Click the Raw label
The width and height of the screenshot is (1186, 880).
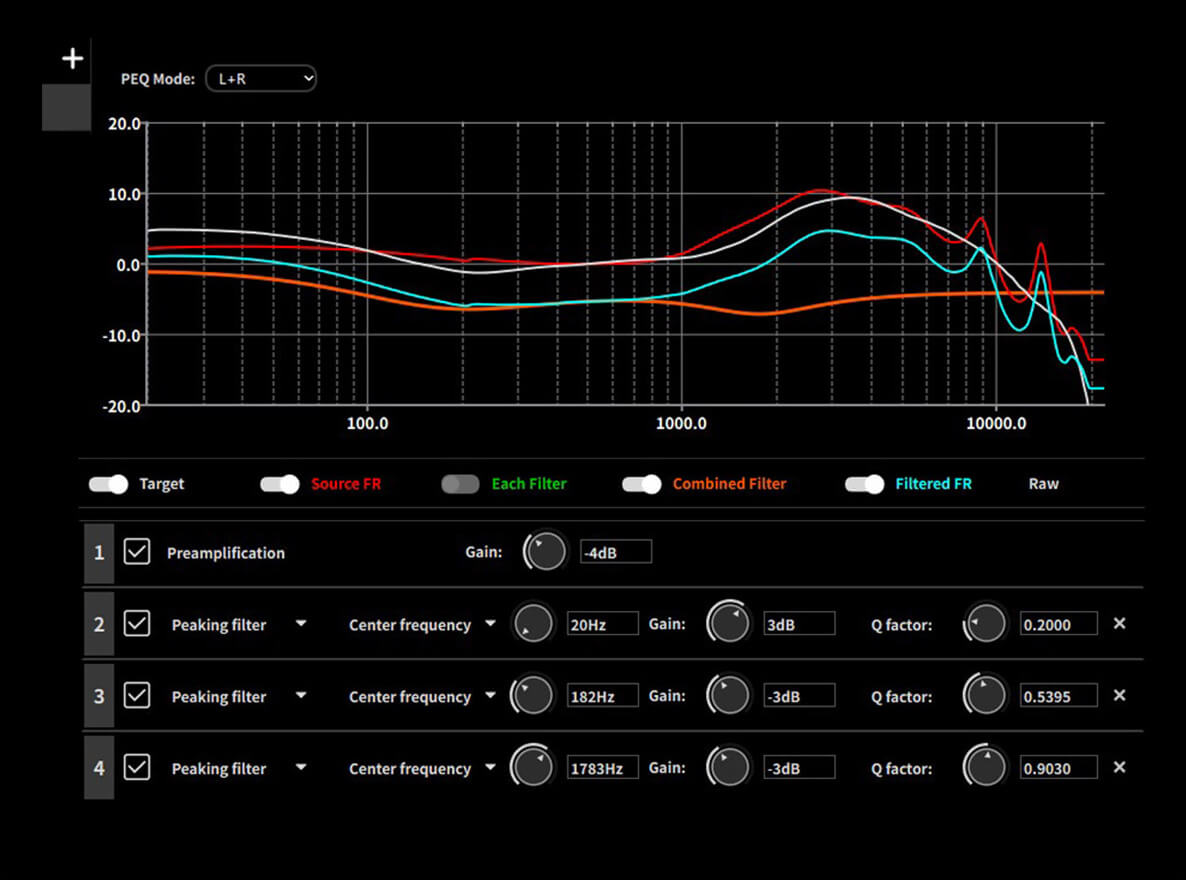pos(1043,484)
